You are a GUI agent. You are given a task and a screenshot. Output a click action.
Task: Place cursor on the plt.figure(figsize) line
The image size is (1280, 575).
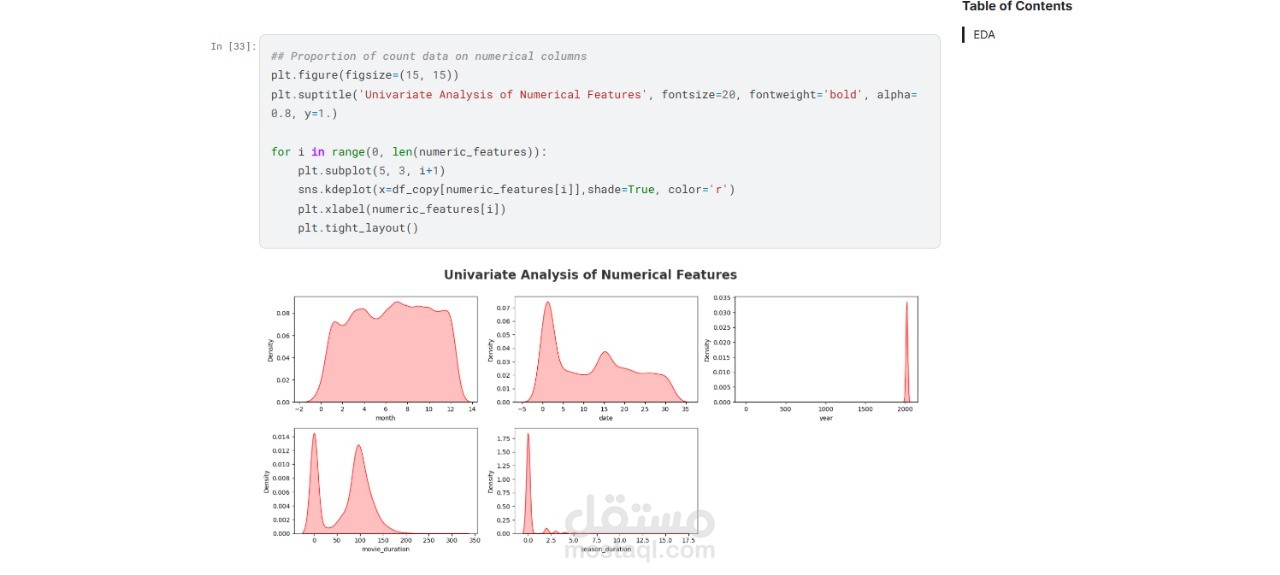click(x=364, y=75)
